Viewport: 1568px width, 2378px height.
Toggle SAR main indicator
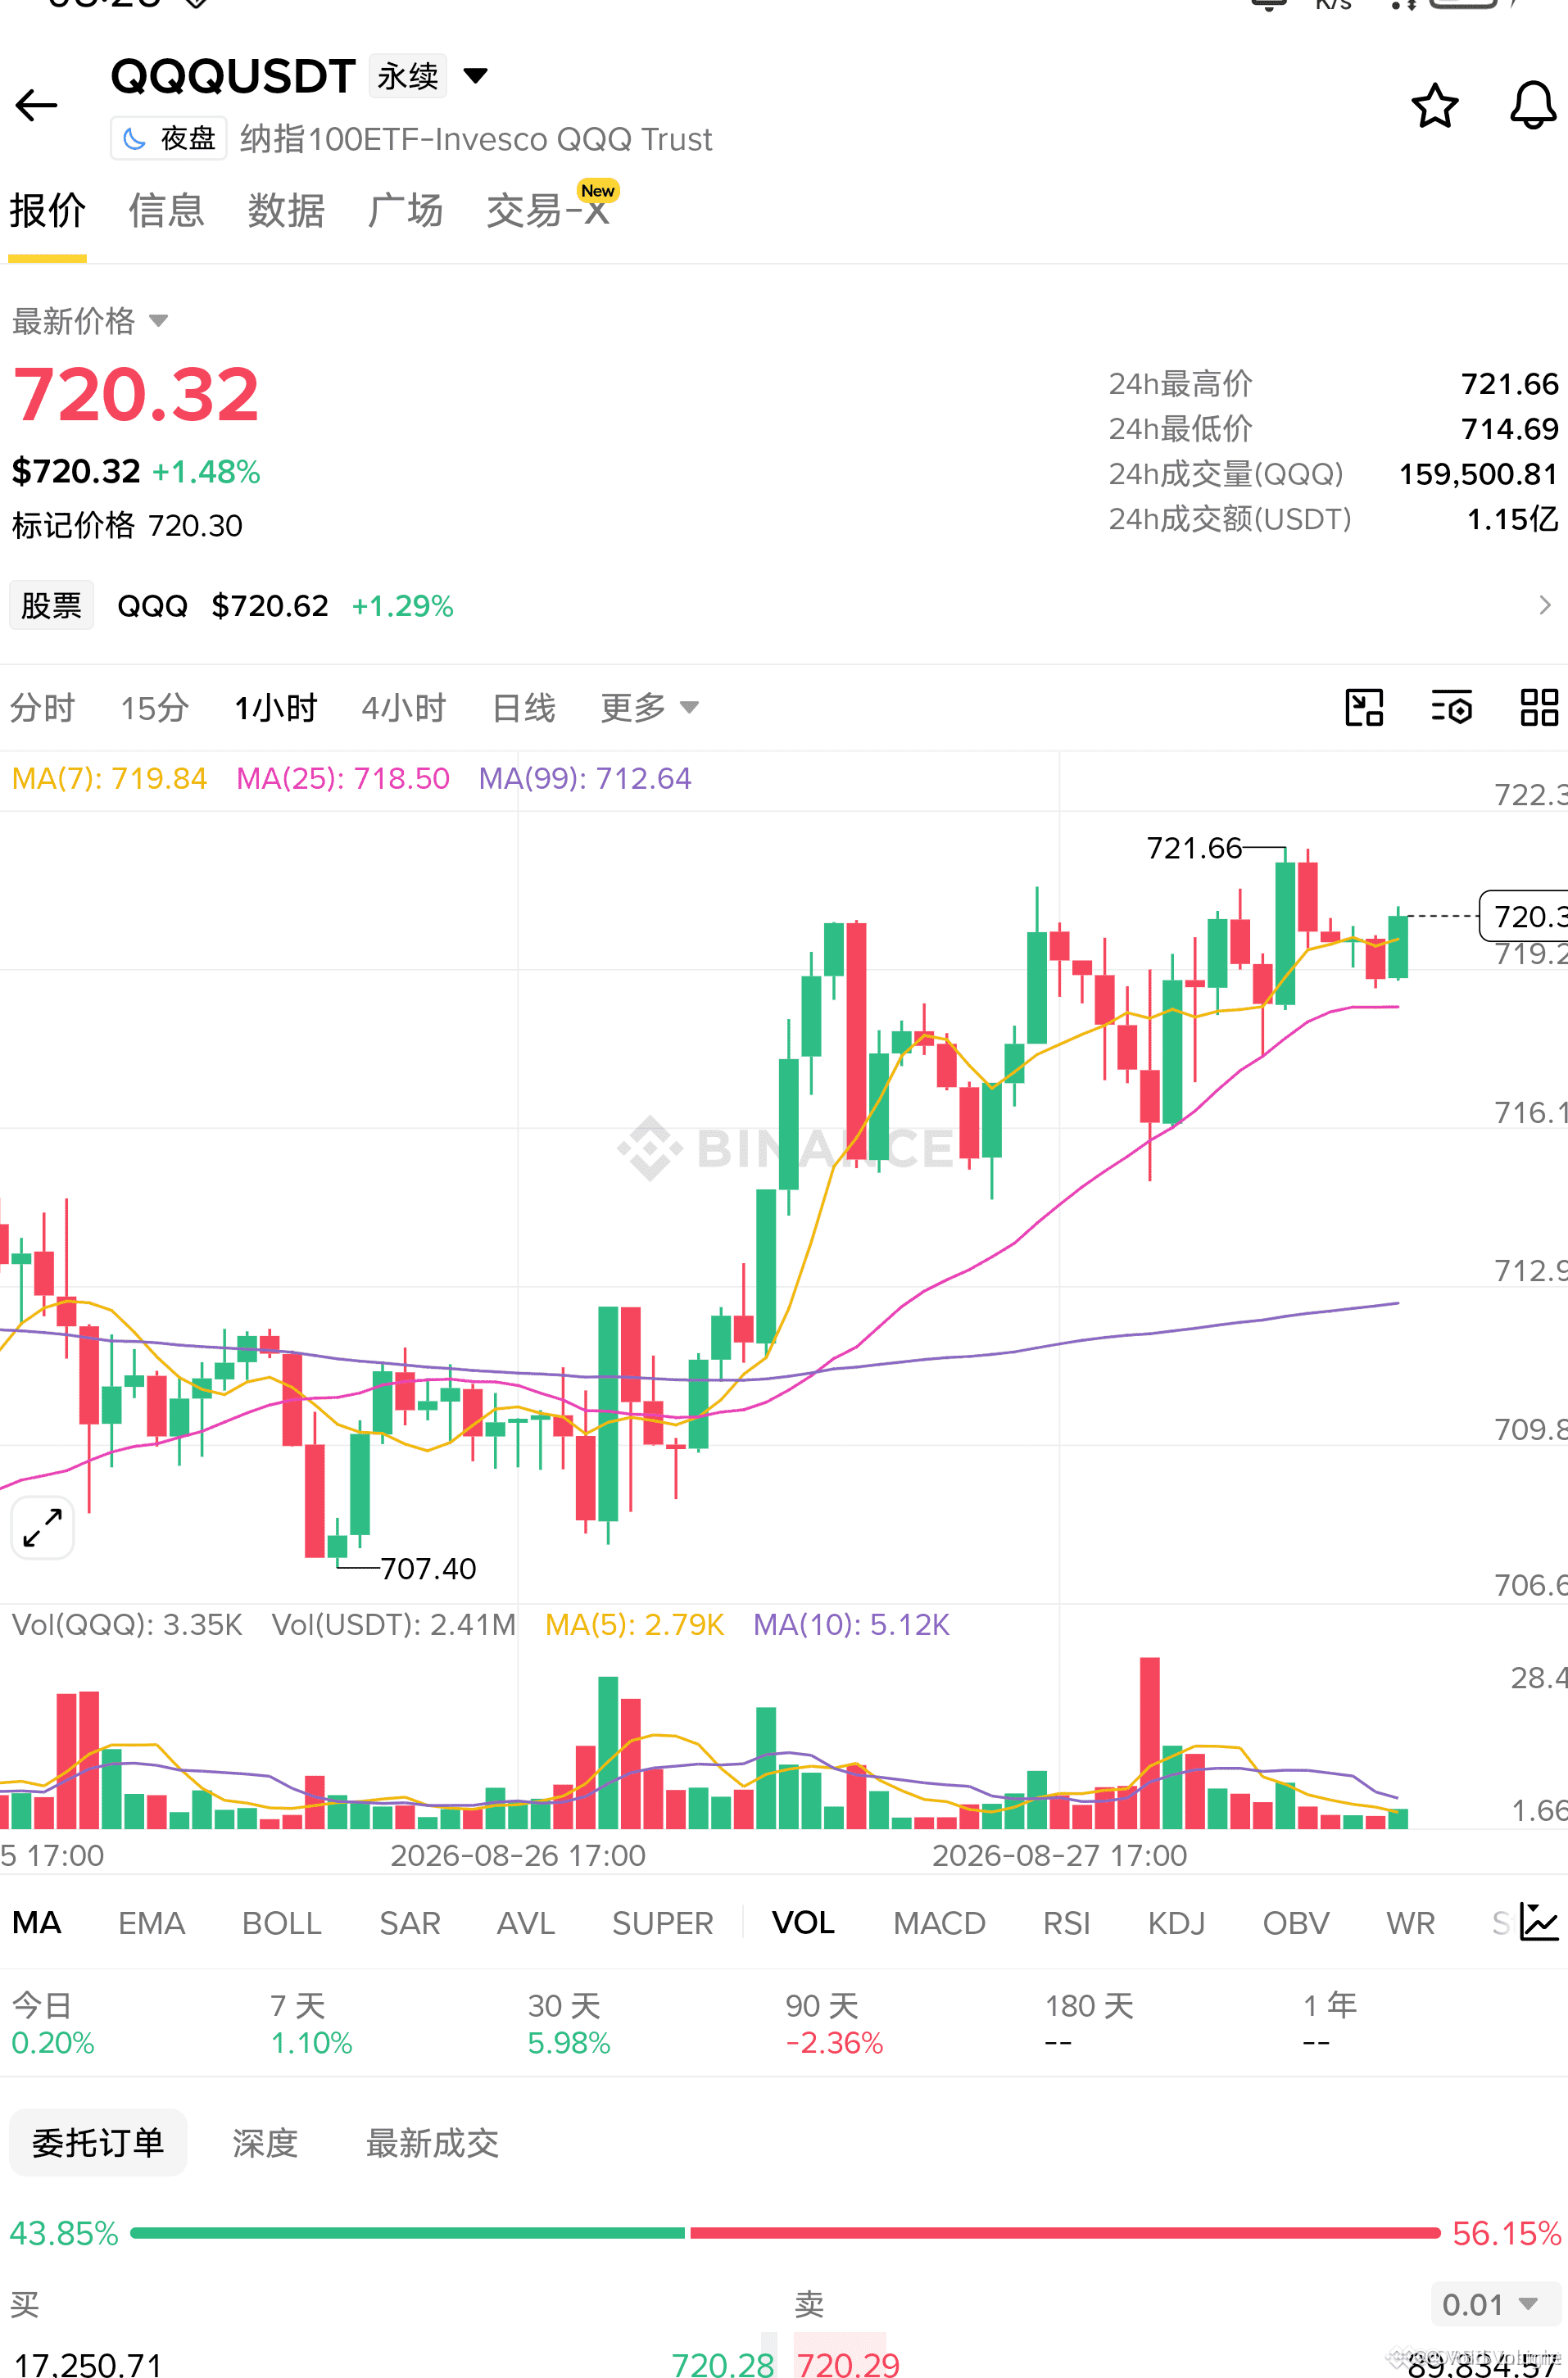pyautogui.click(x=410, y=1922)
